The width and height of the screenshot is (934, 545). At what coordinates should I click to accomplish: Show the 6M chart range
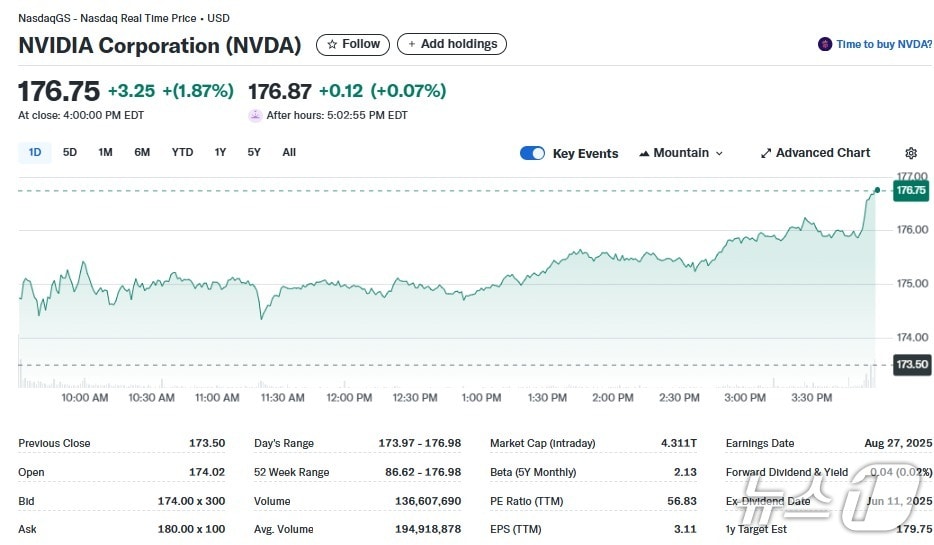click(142, 152)
